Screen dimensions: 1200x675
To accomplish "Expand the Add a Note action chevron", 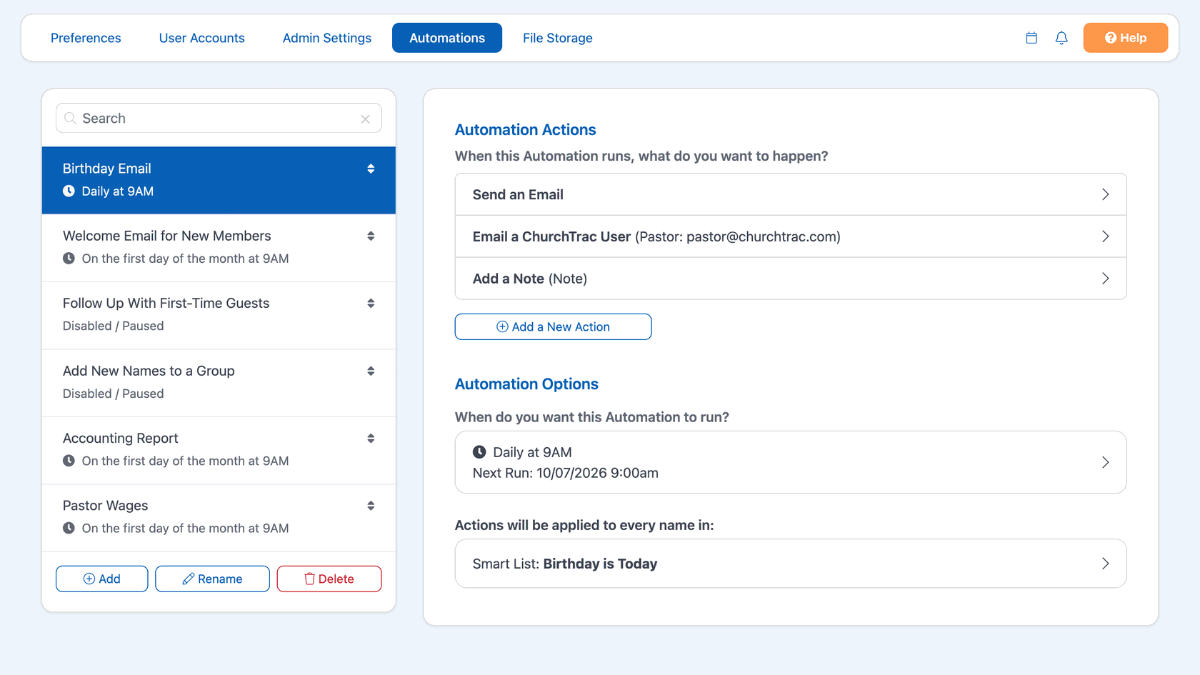I will click(1105, 279).
